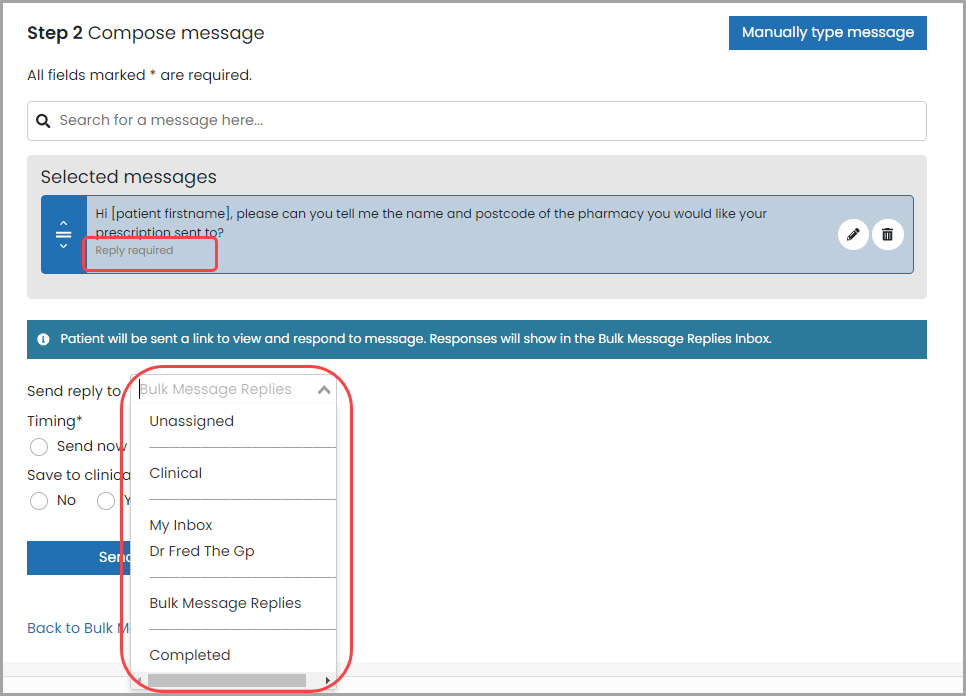The height and width of the screenshot is (696, 966).
Task: Open the Back to Bulk Messages link
Action: tap(75, 628)
